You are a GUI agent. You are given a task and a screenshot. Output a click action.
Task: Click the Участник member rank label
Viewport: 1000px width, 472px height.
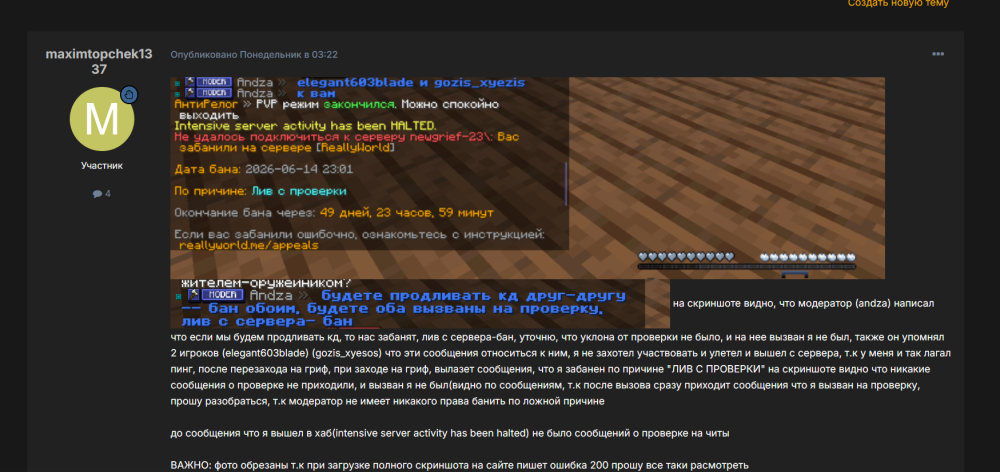point(102,165)
